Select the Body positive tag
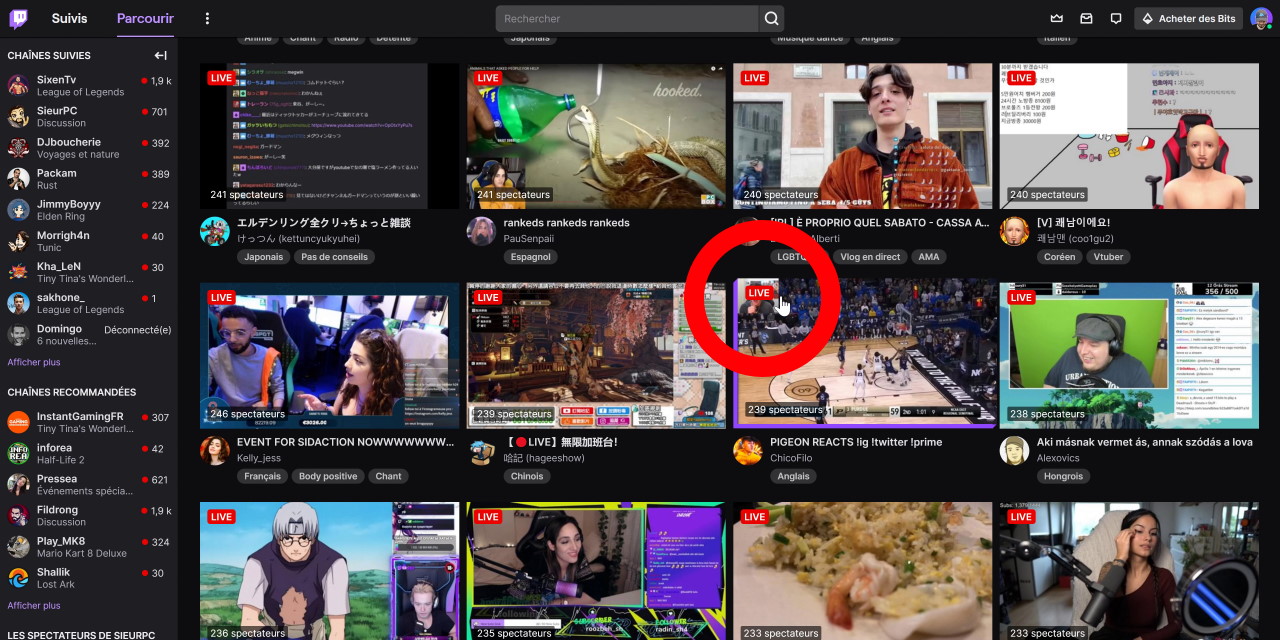The height and width of the screenshot is (640, 1280). click(x=327, y=476)
